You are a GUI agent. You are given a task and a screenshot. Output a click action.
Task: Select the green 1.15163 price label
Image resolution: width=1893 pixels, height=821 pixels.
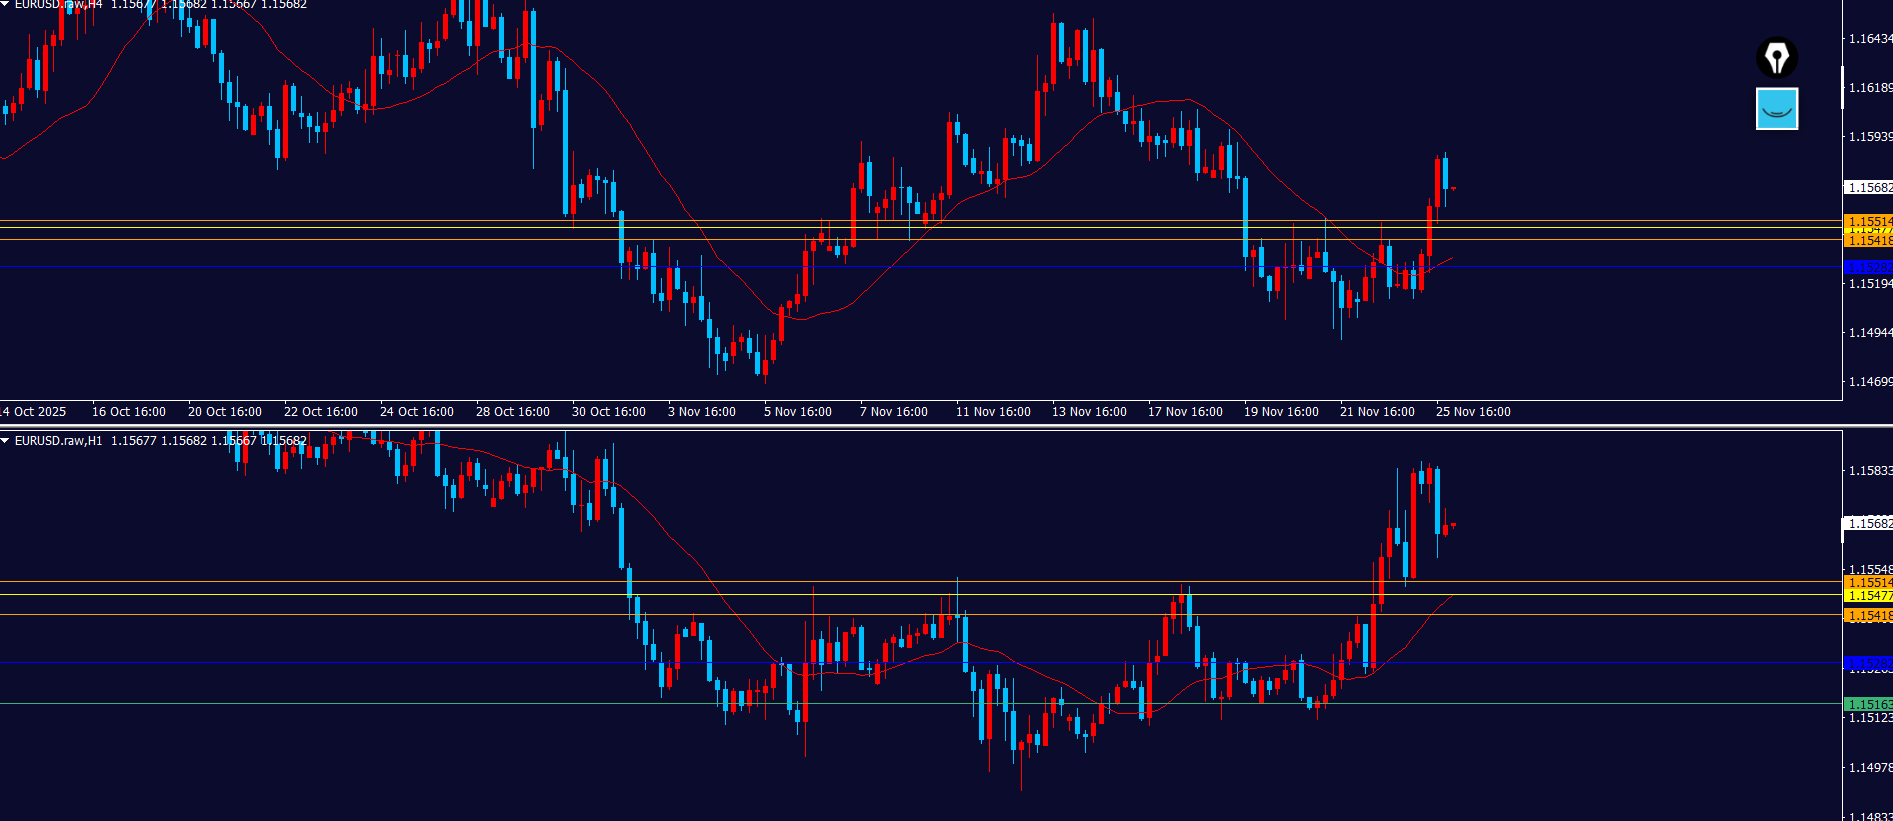point(1867,705)
